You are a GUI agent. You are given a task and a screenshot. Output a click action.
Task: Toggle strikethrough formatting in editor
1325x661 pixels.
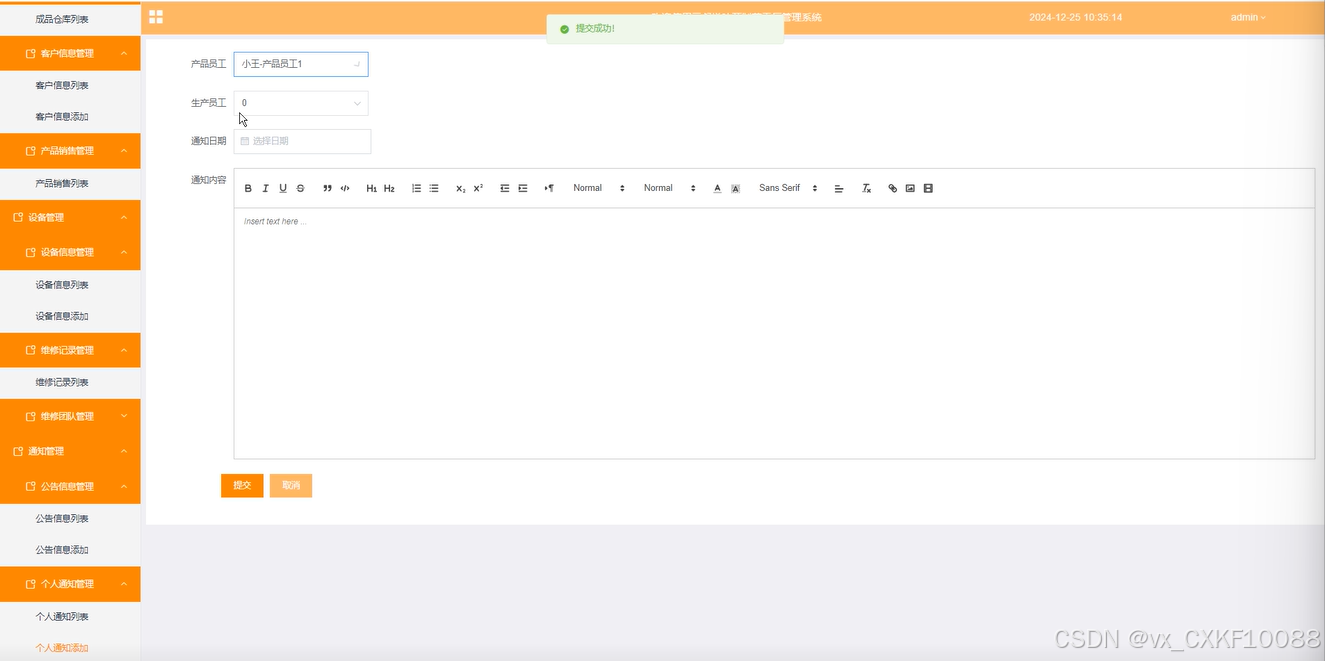coord(300,188)
